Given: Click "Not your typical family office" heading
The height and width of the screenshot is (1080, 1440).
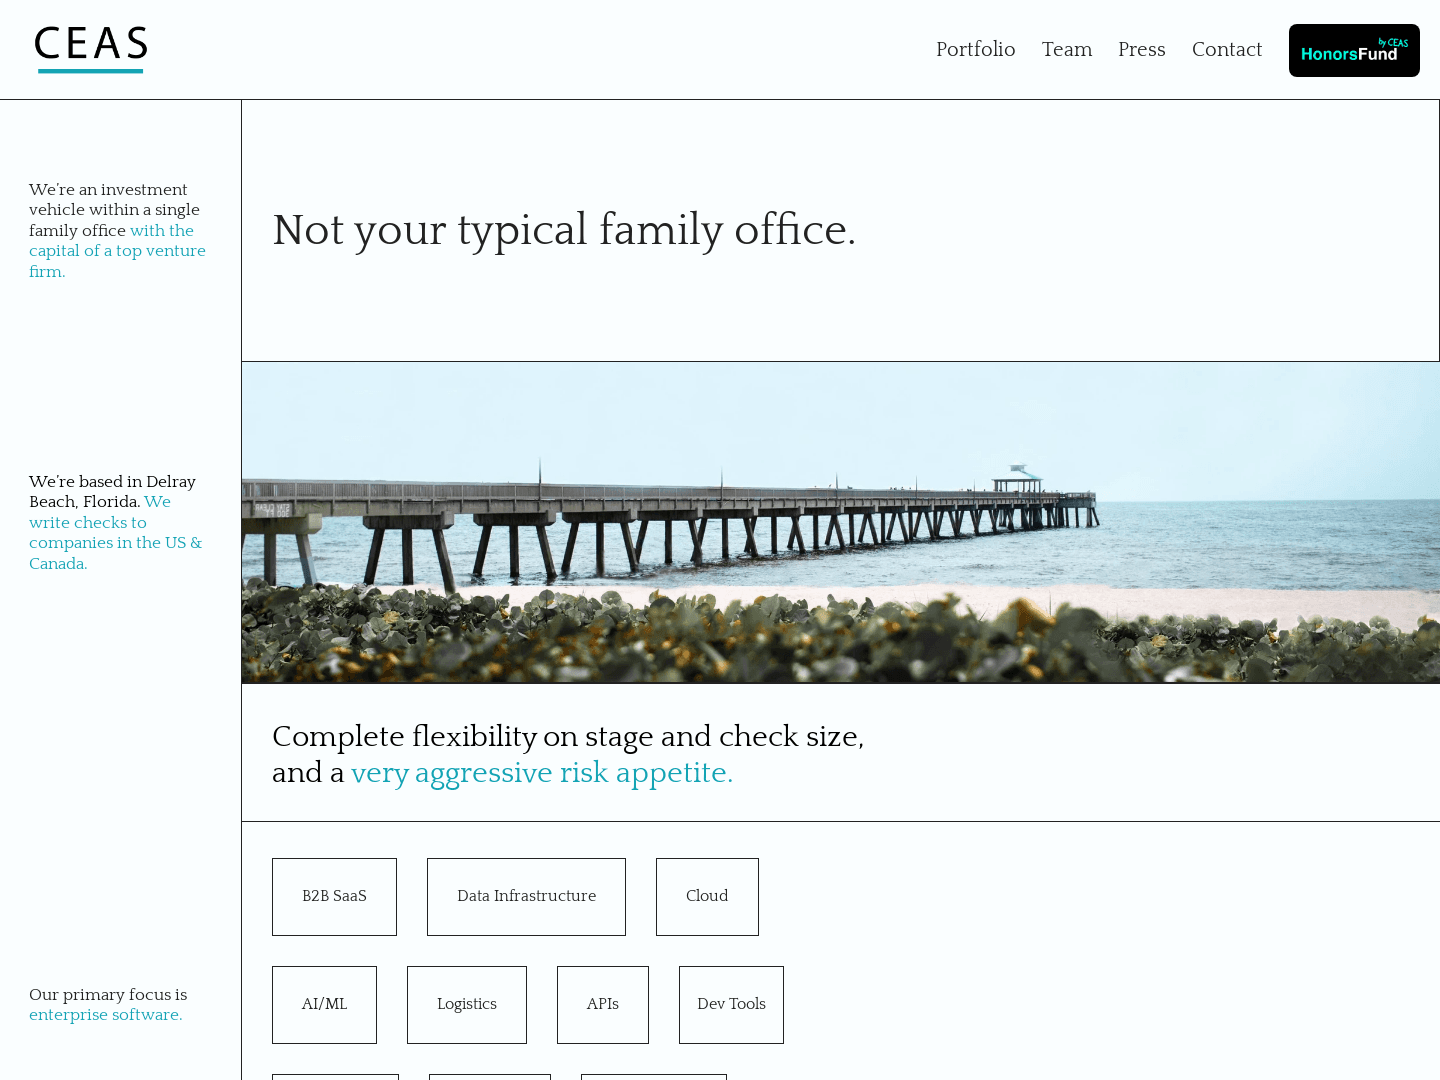Looking at the screenshot, I should point(564,230).
